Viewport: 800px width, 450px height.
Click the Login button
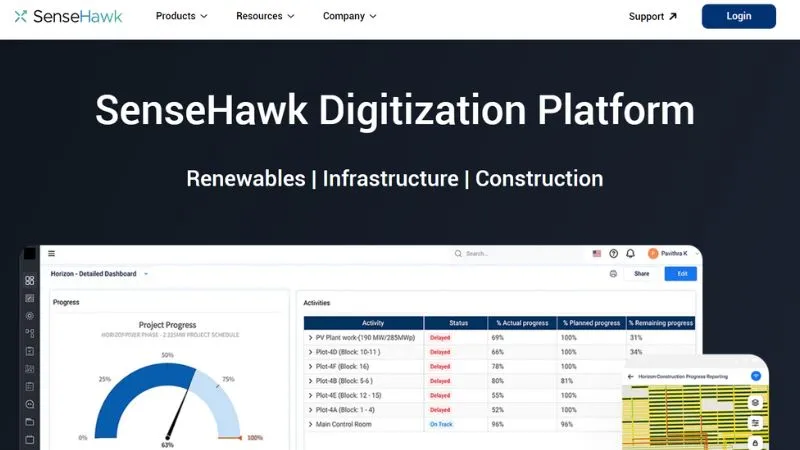point(738,16)
